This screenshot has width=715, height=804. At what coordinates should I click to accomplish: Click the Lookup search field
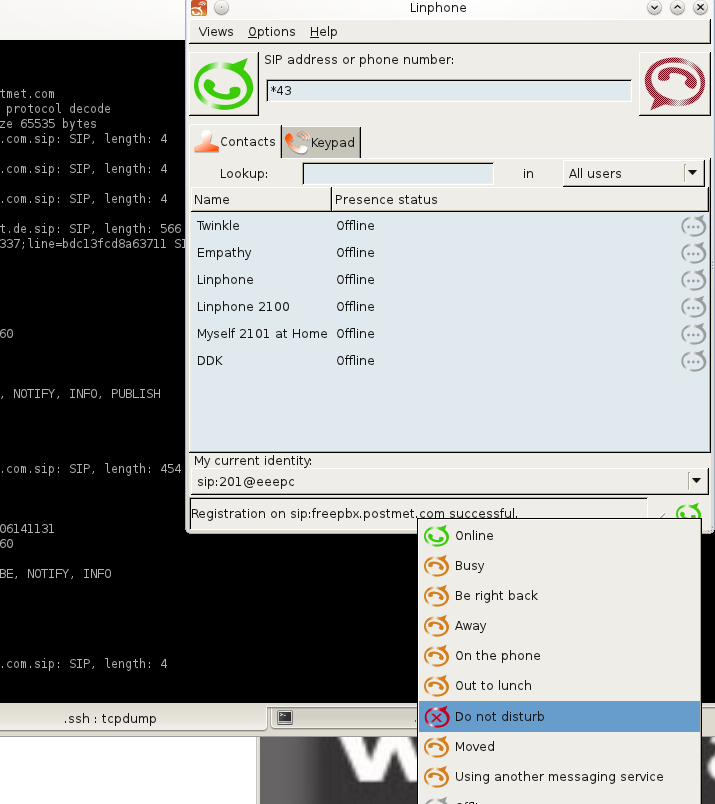coord(398,174)
